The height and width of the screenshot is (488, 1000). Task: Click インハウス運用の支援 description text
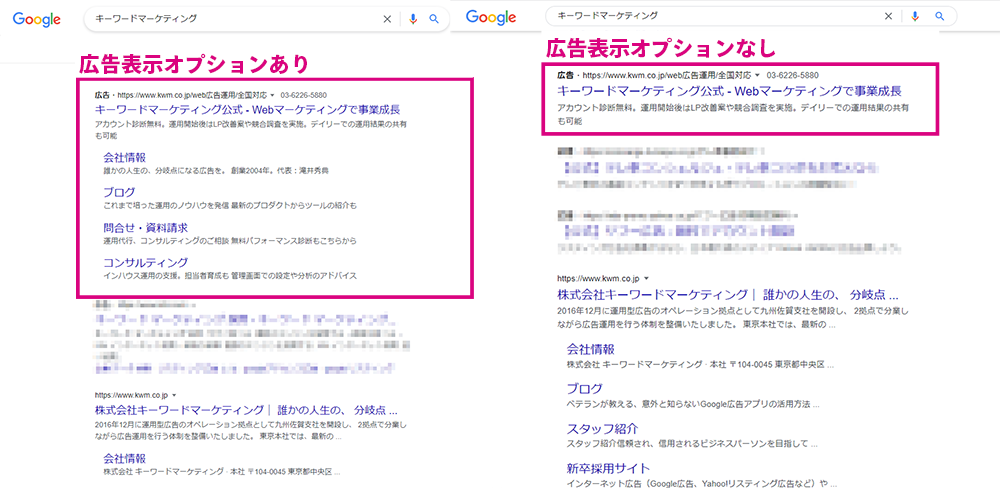(x=230, y=276)
